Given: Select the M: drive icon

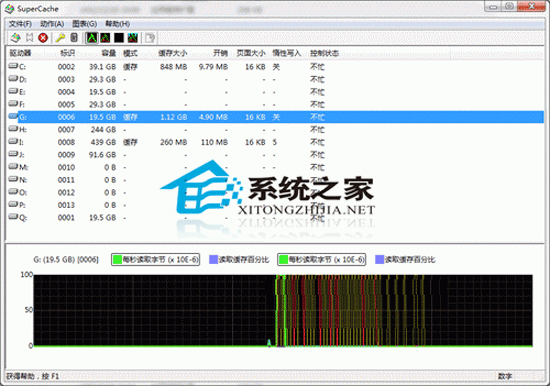Looking at the screenshot, I should pos(13,167).
